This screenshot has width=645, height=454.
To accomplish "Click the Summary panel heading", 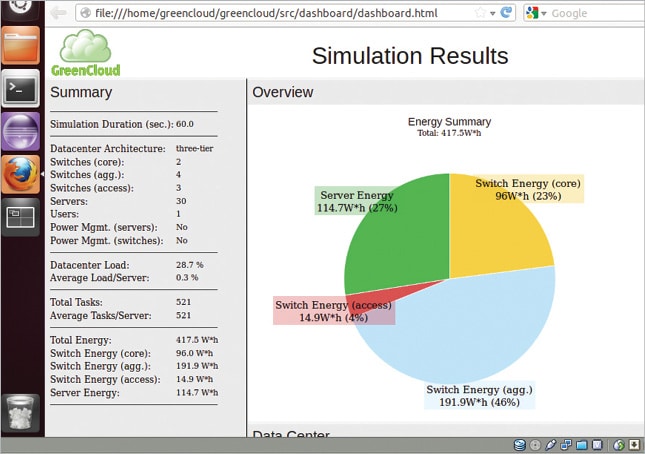I will point(81,93).
